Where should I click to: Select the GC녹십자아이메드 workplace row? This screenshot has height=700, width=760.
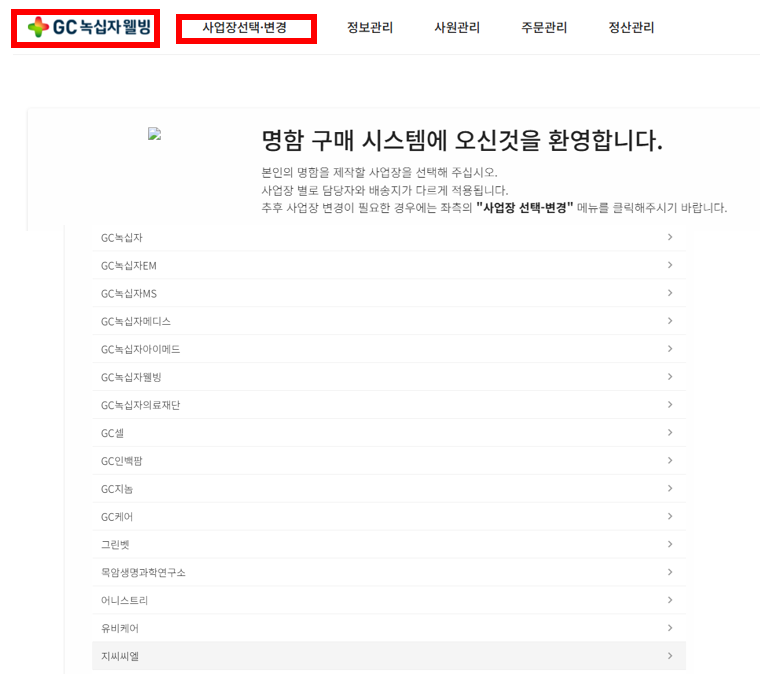[x=389, y=349]
